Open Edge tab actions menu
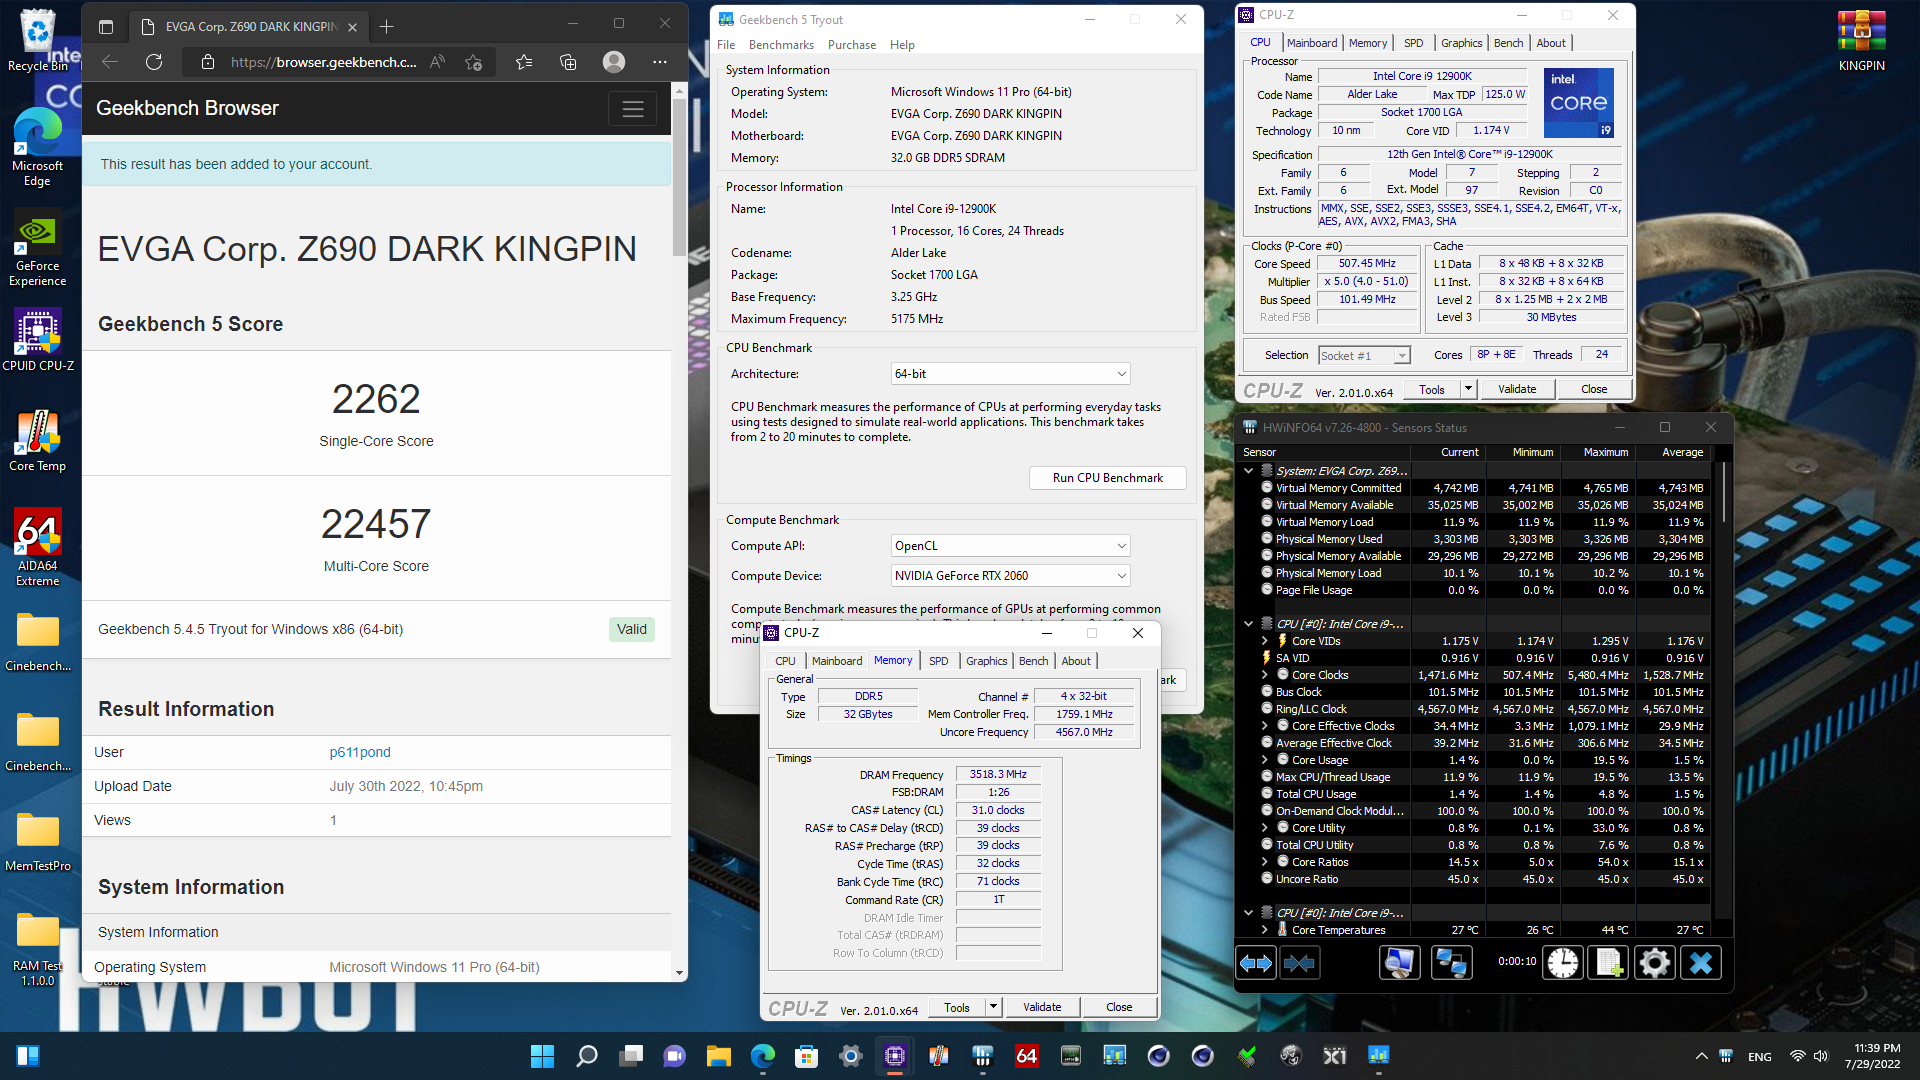 pyautogui.click(x=106, y=27)
